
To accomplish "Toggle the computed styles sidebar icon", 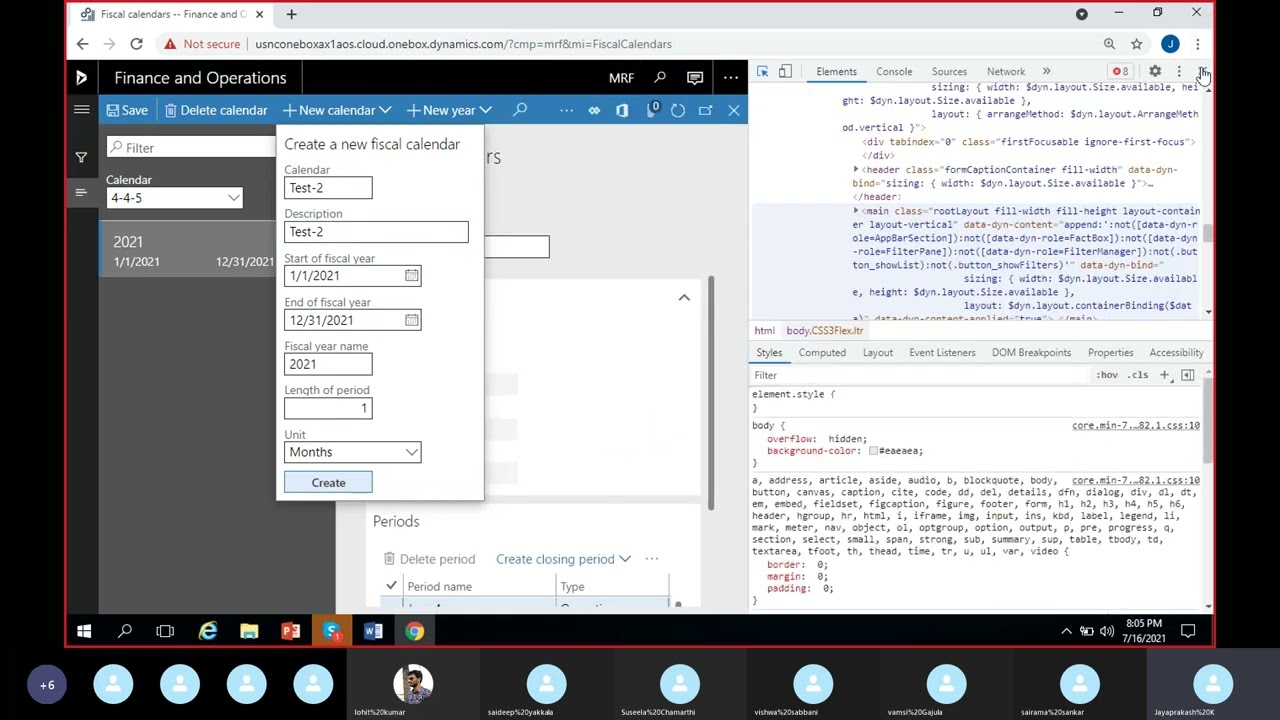I will (x=1188, y=375).
